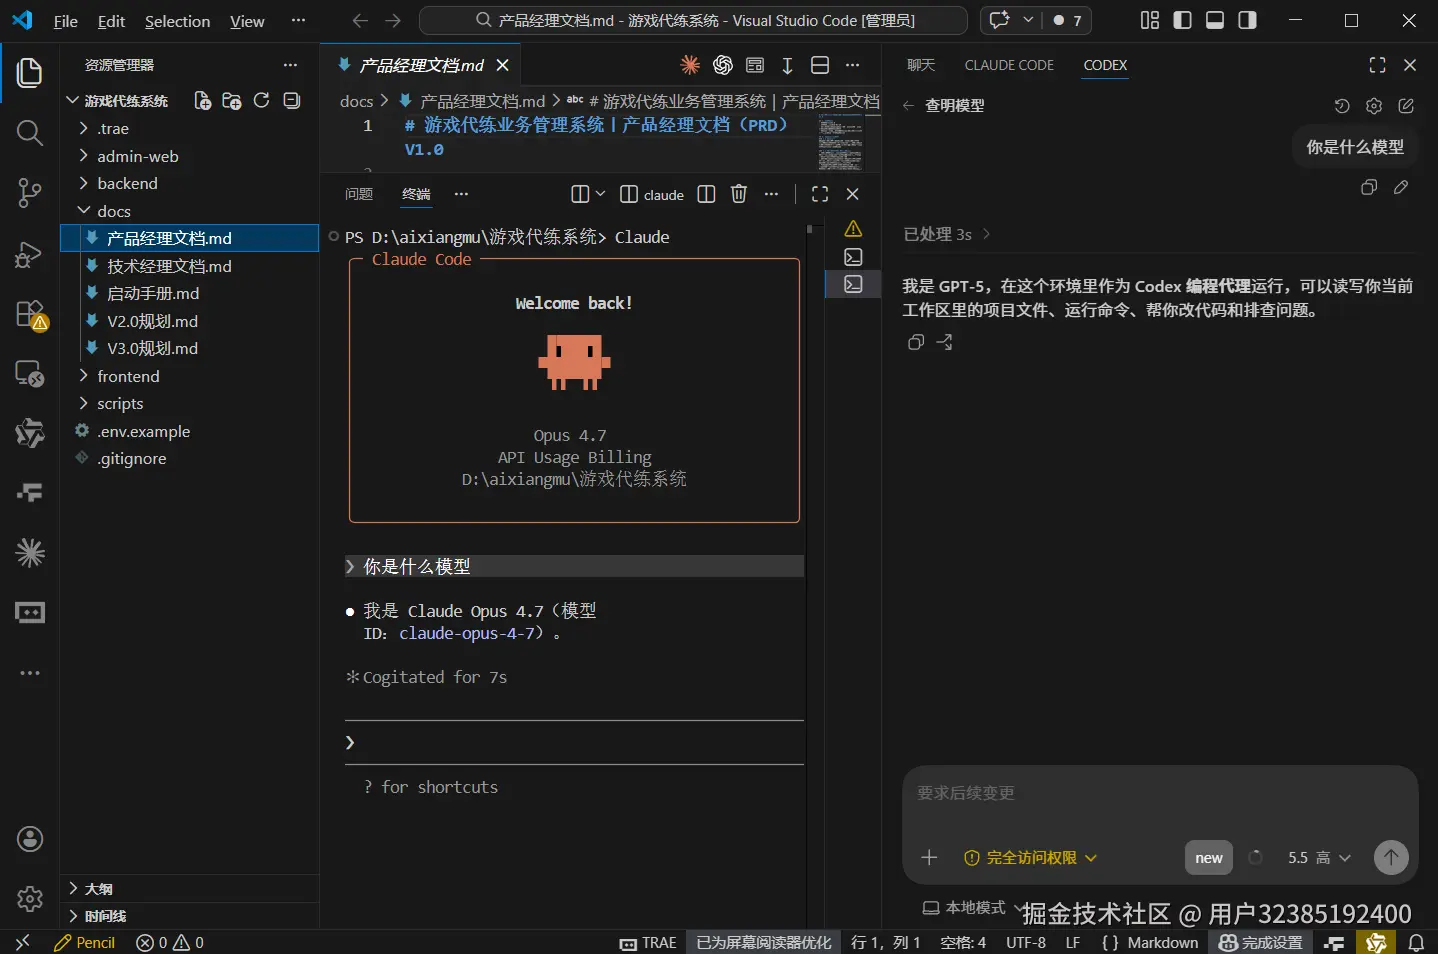Open notifications bell in status bar
The height and width of the screenshot is (954, 1438).
click(x=1416, y=942)
